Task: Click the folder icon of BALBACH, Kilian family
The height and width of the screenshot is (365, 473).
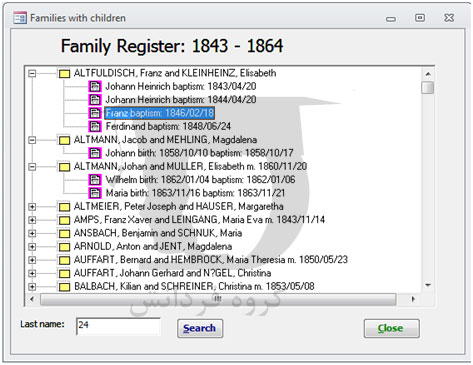Action: click(64, 287)
